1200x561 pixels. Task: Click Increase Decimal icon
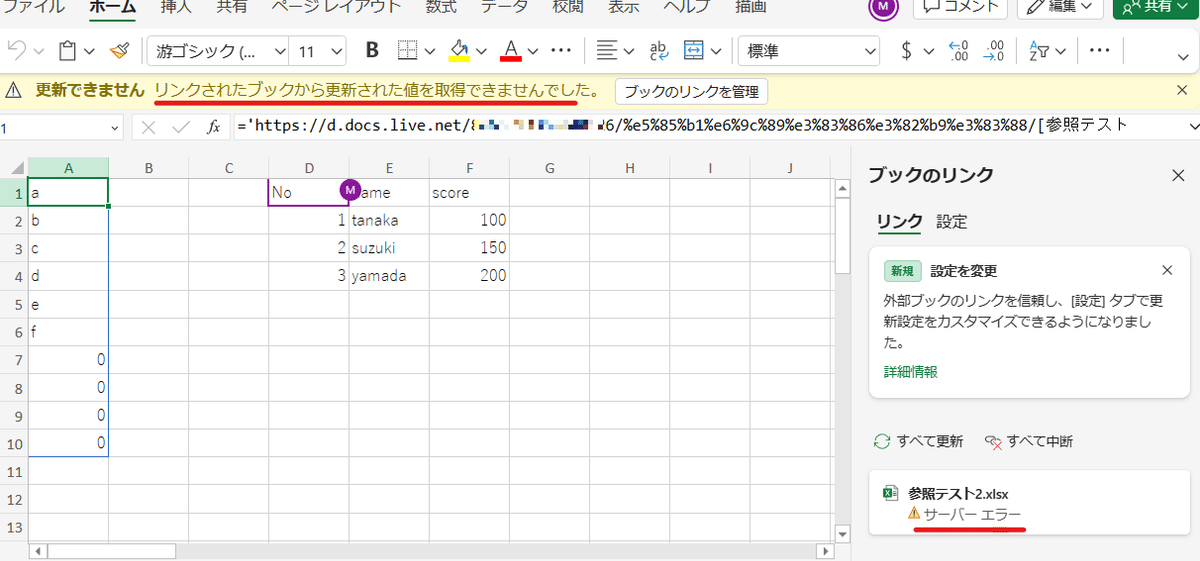click(x=994, y=50)
